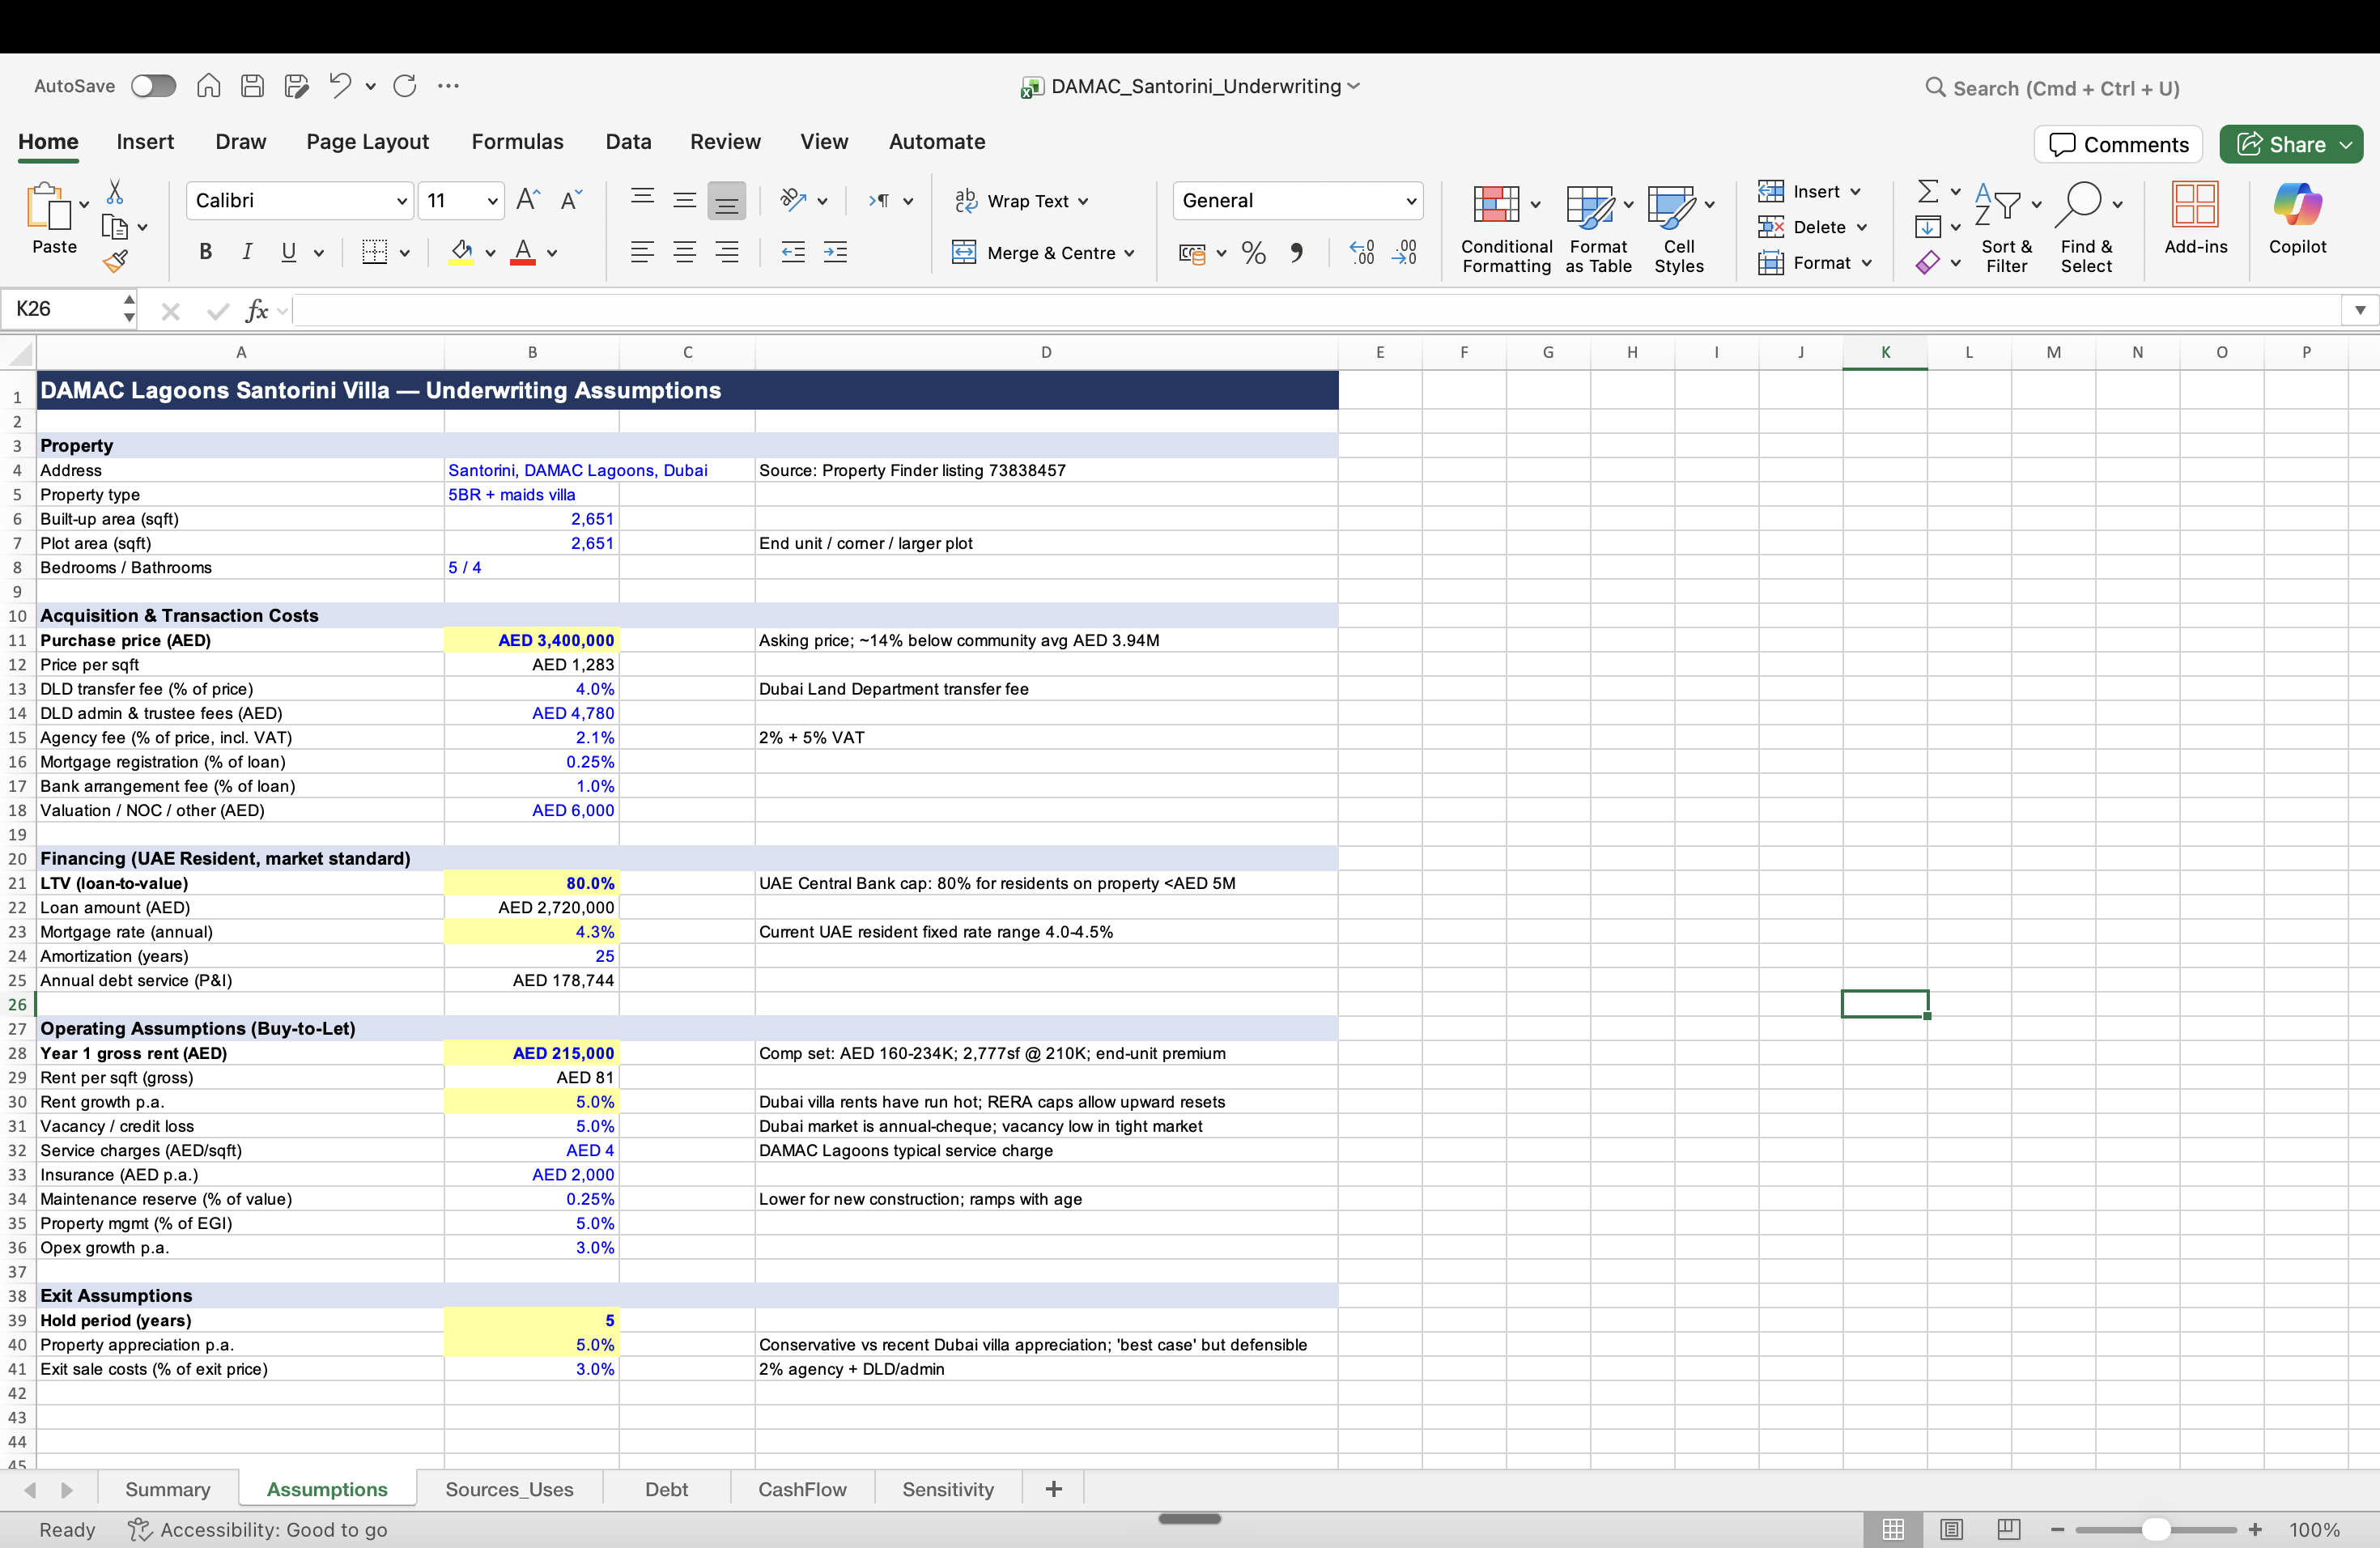Open the font size 11 dropdown
The height and width of the screenshot is (1548, 2380).
pos(492,201)
